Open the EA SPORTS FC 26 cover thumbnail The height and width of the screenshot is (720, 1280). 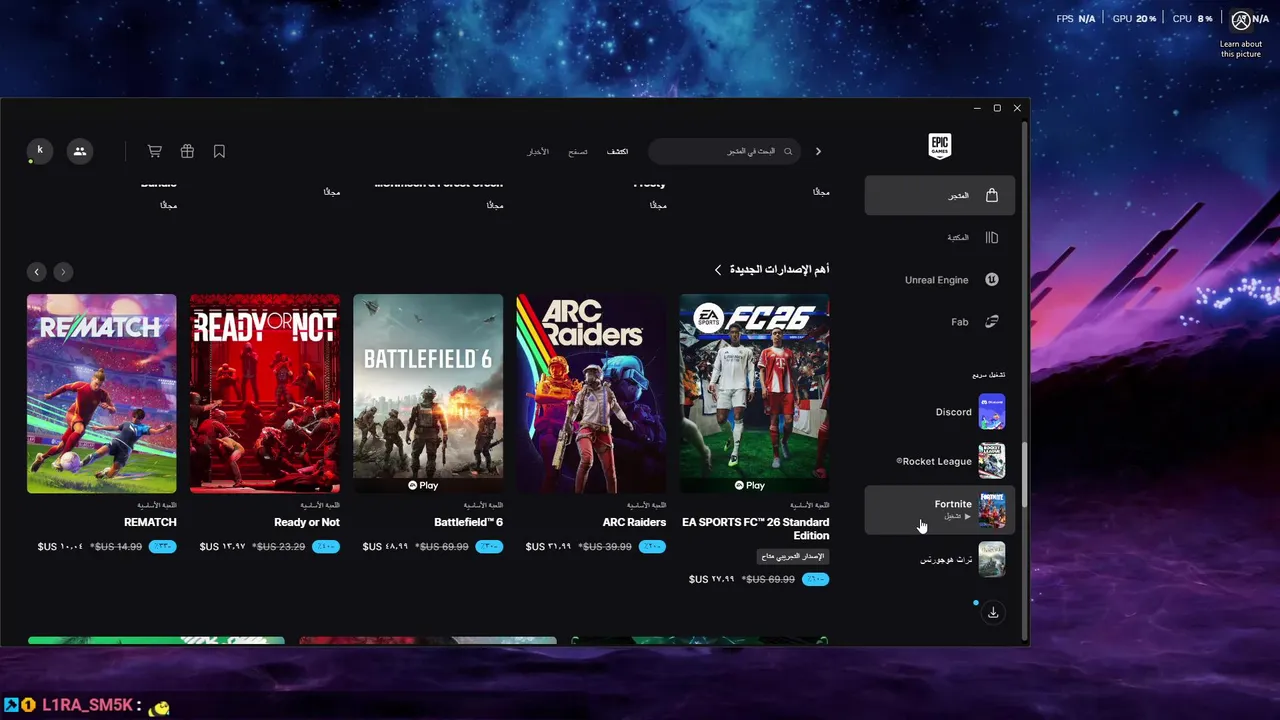coord(754,393)
